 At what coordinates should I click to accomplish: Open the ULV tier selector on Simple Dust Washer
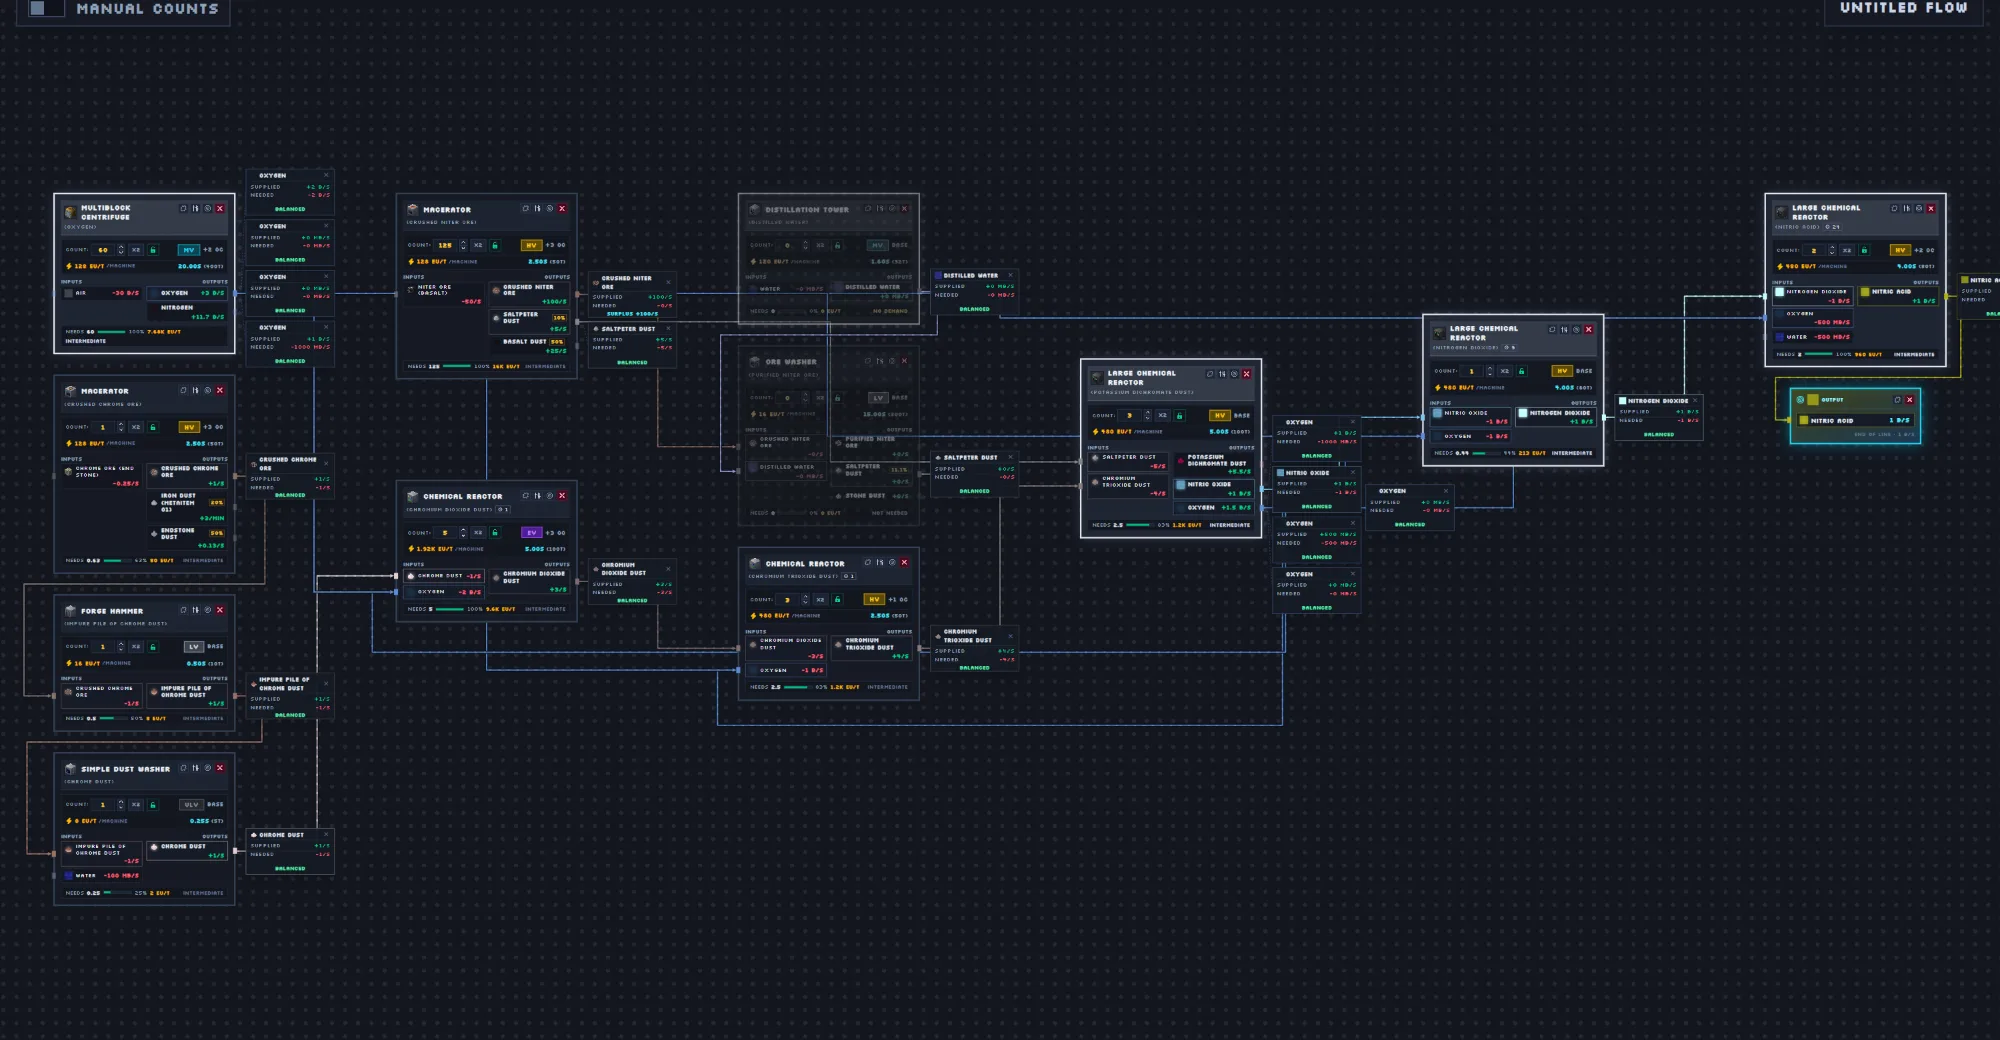pyautogui.click(x=192, y=805)
